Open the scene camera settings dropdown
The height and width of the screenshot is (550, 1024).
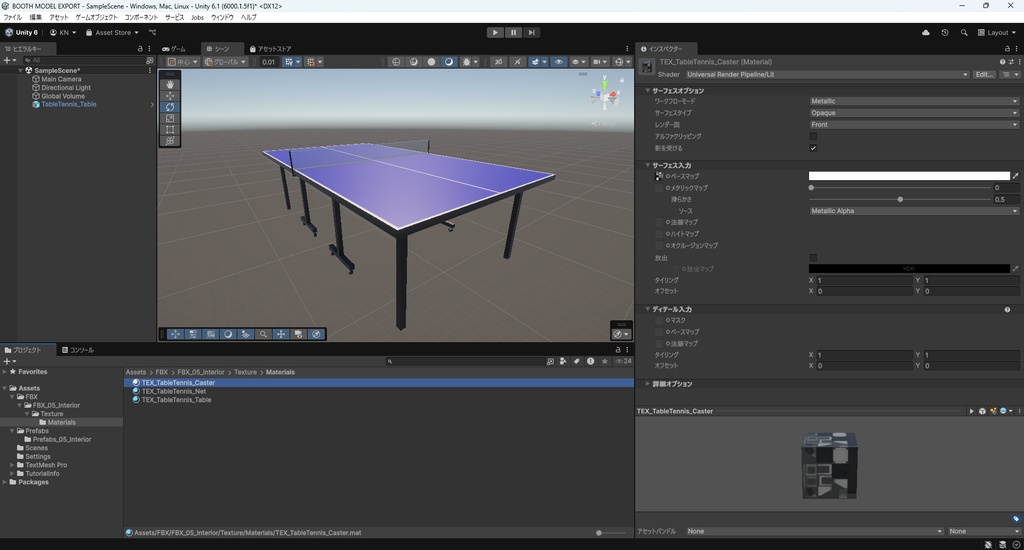point(599,62)
